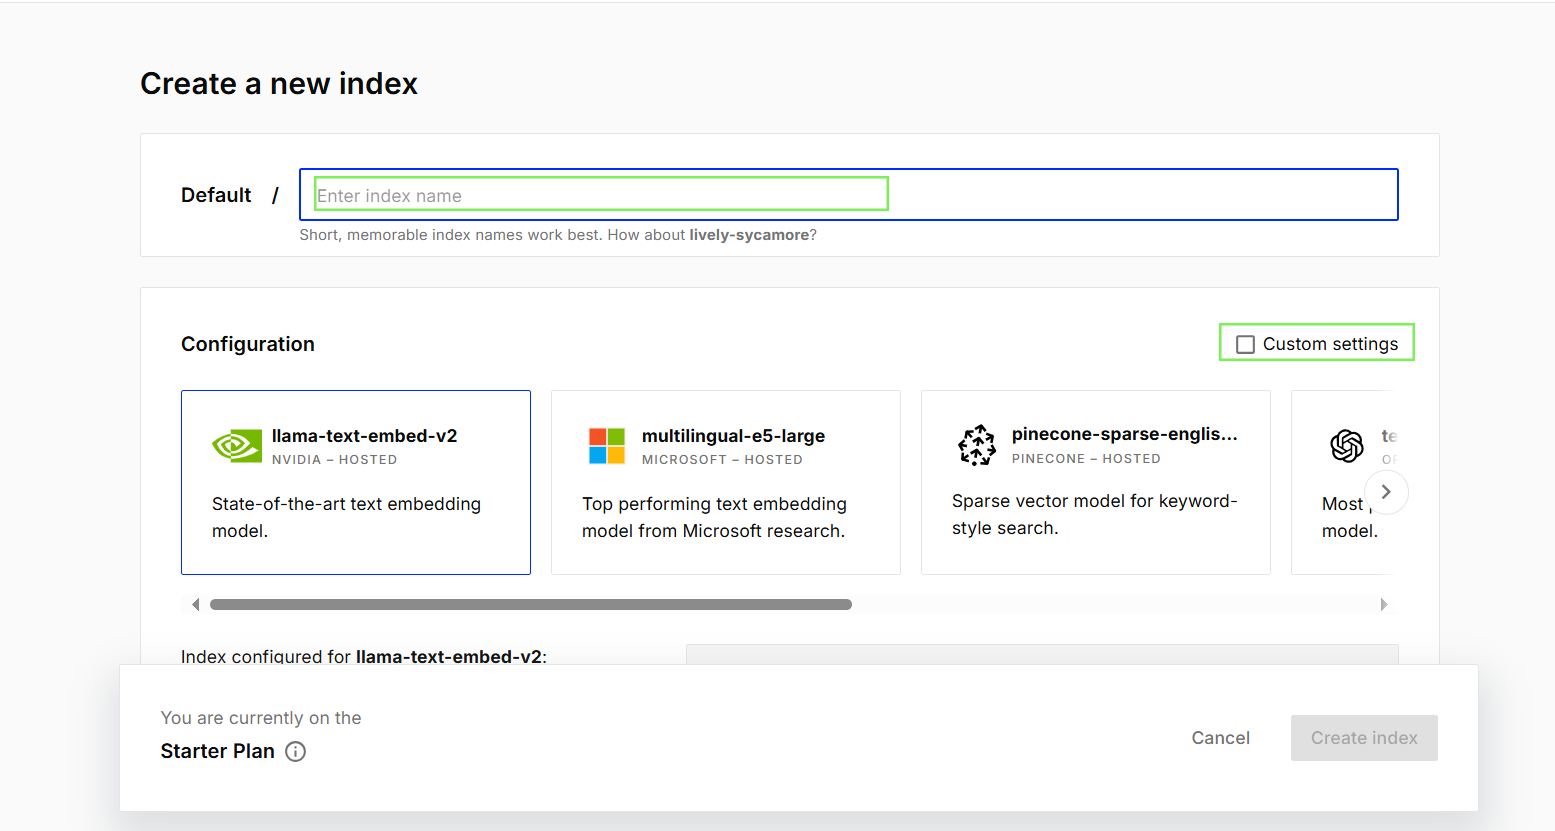Click the Custom settings label text
This screenshot has width=1555, height=831.
1330,344
